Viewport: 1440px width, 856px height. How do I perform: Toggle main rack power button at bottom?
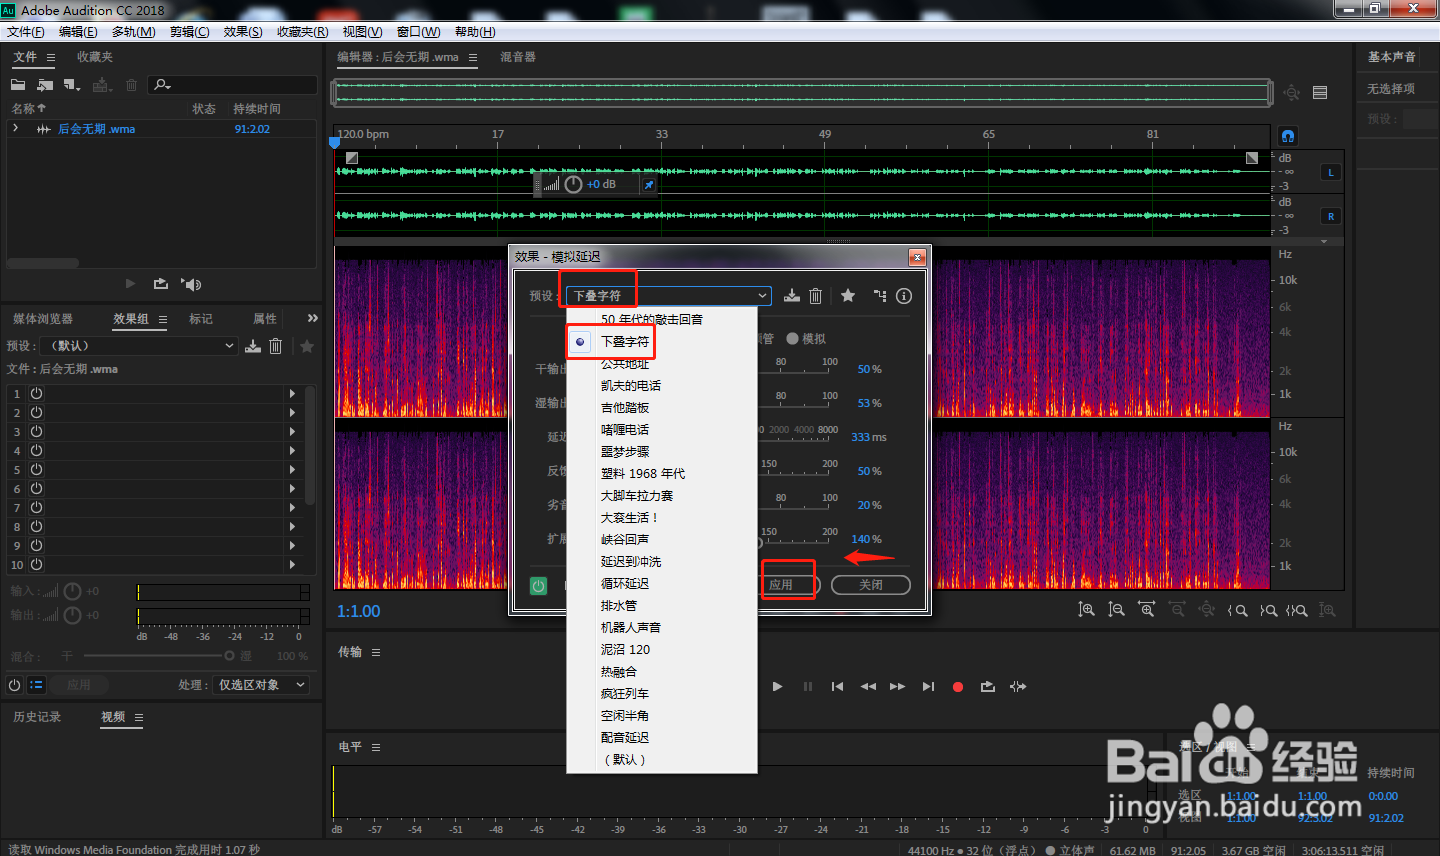click(x=14, y=685)
